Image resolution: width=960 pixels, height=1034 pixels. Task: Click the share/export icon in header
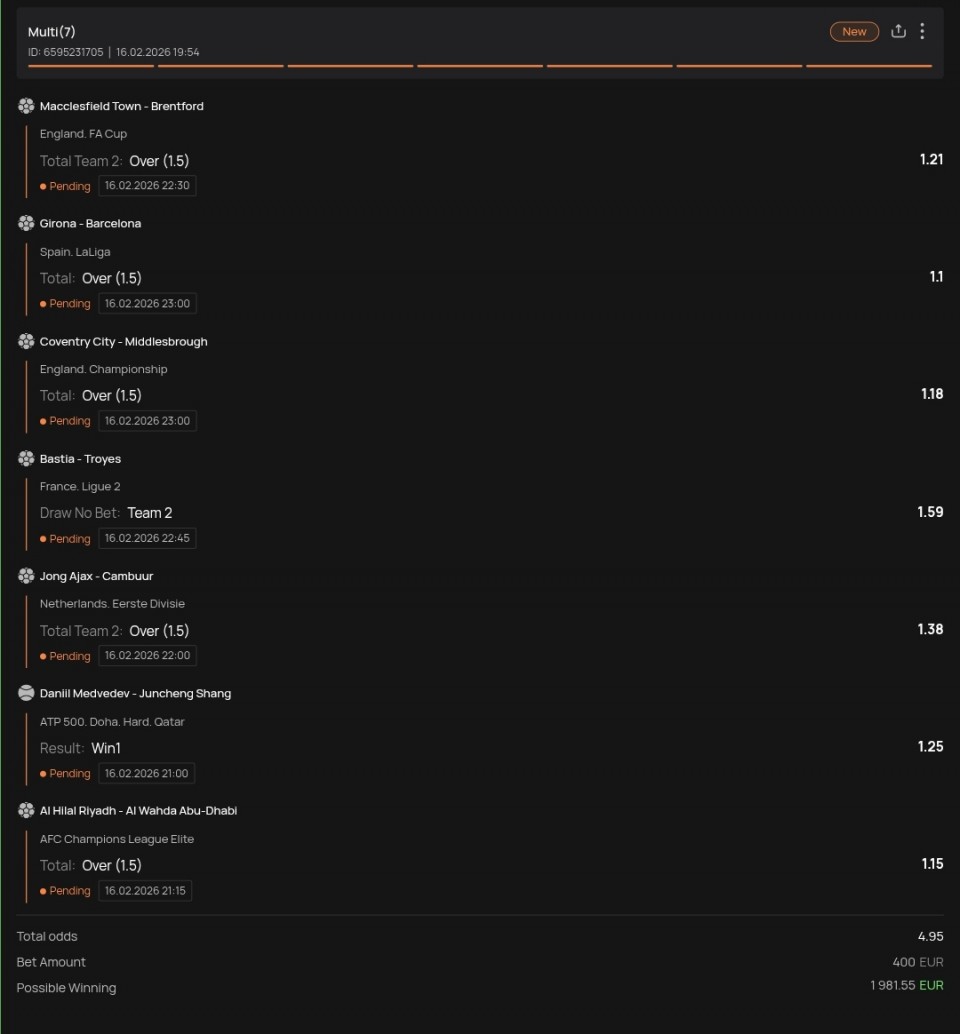(898, 31)
